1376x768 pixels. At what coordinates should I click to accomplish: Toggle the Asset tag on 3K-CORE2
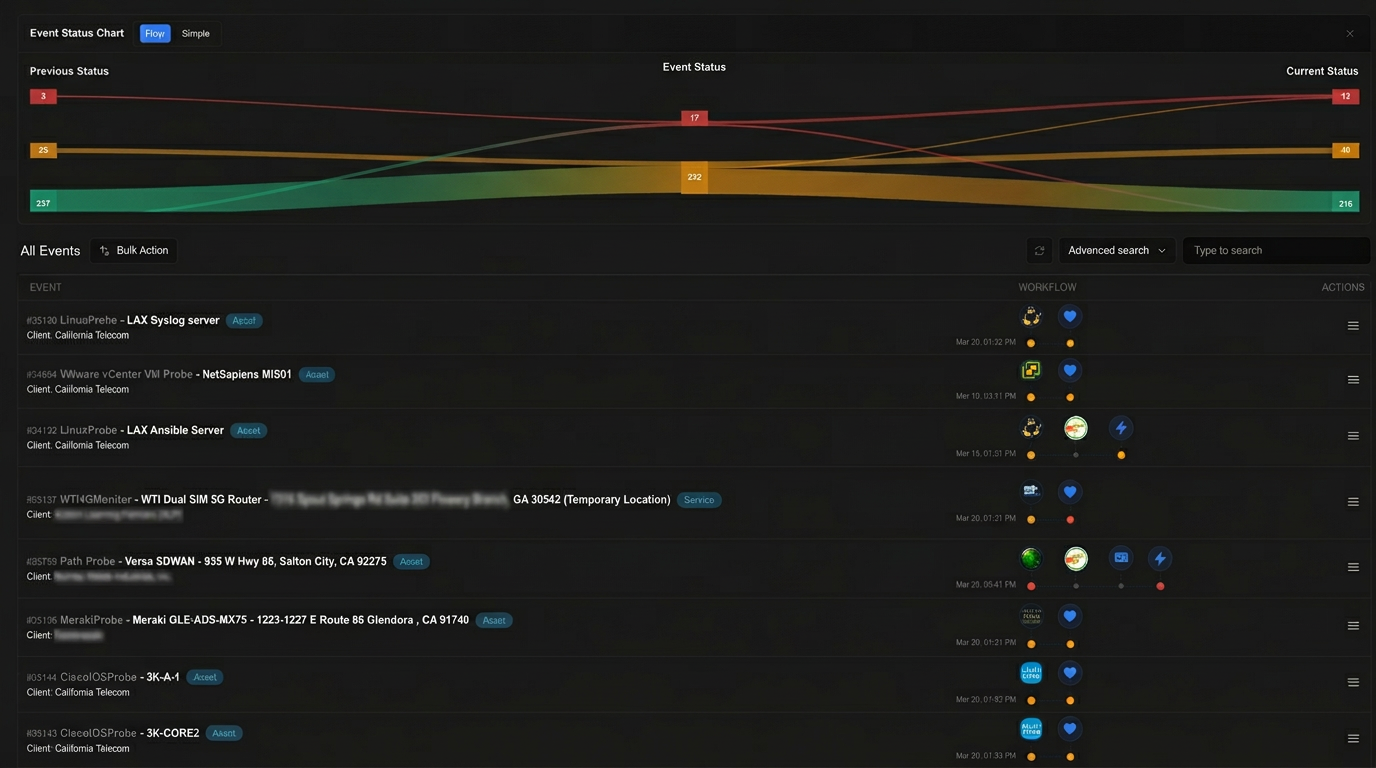click(224, 733)
